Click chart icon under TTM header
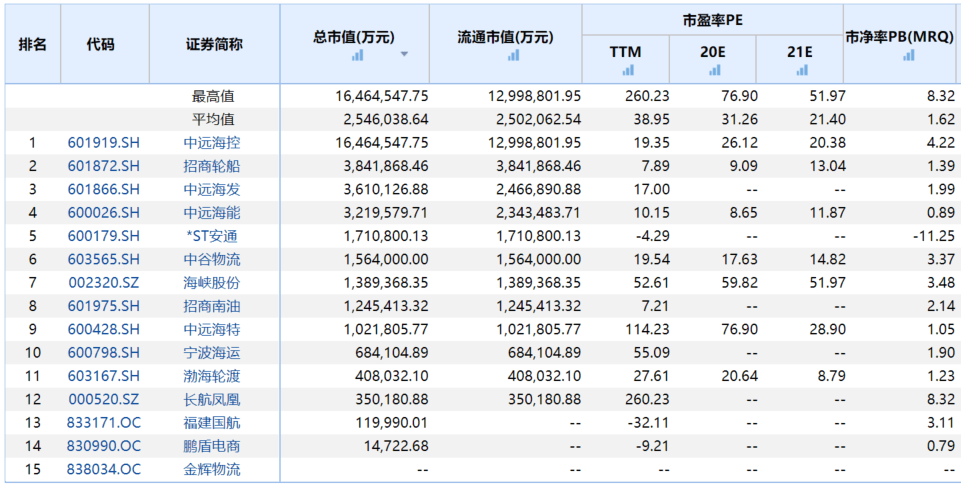The width and height of the screenshot is (961, 486). pyautogui.click(x=628, y=70)
